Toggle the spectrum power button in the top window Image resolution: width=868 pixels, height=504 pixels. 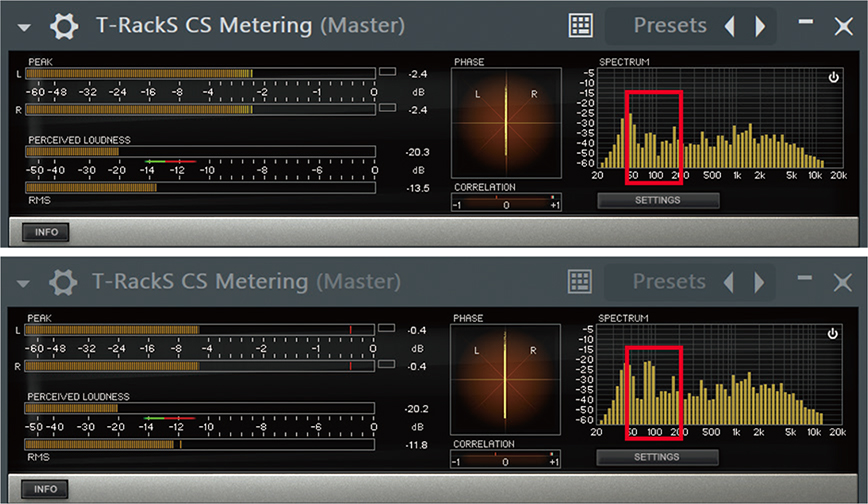tap(833, 78)
